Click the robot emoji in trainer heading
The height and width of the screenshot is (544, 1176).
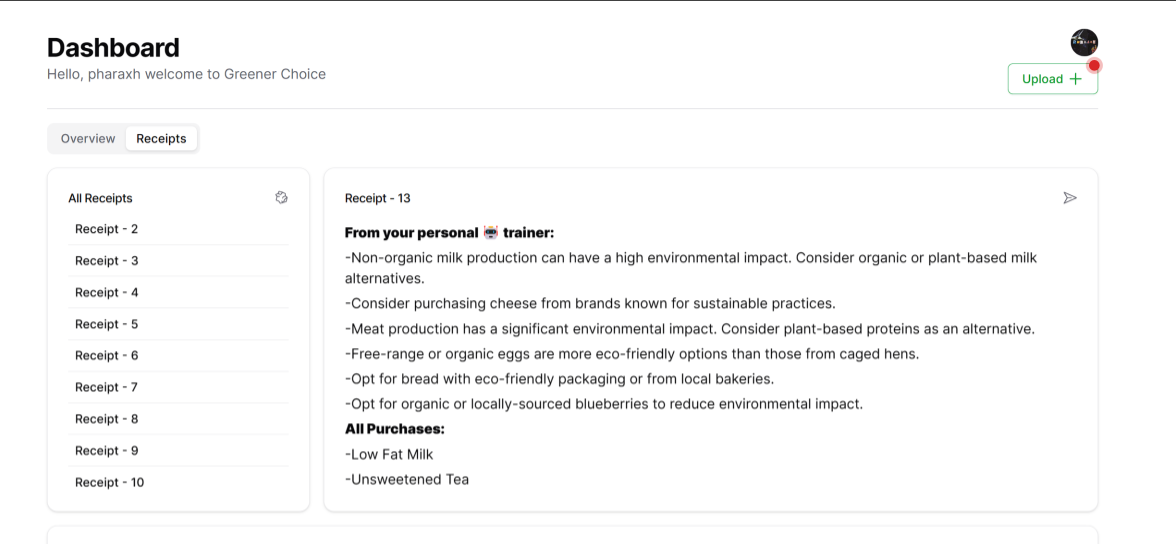click(490, 233)
